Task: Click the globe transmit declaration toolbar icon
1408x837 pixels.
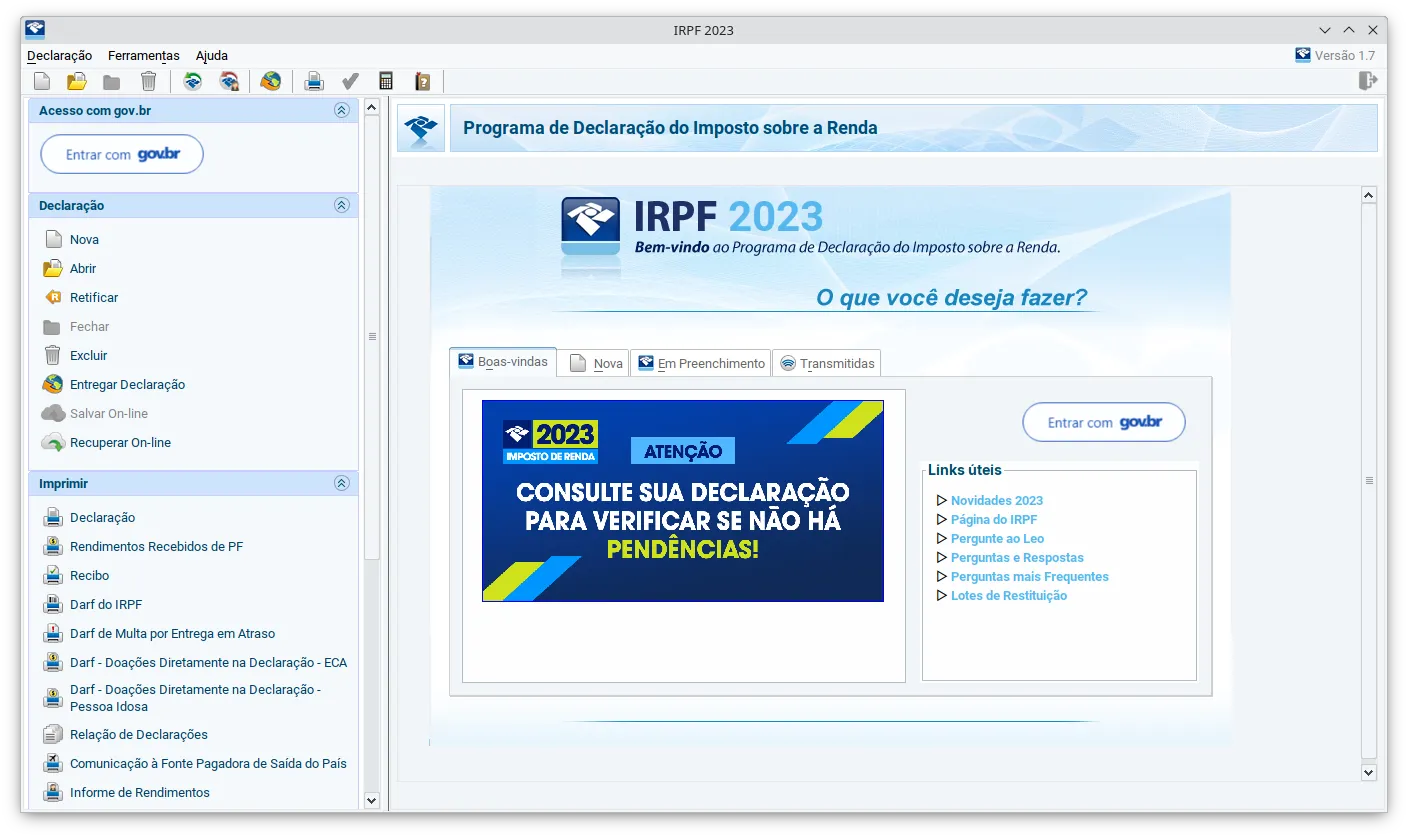Action: (x=270, y=82)
